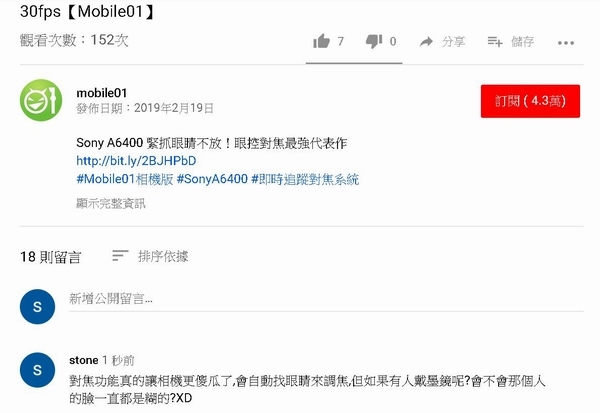Expand description via 顯示完整資訊
Image resolution: width=600 pixels, height=413 pixels.
pos(111,203)
